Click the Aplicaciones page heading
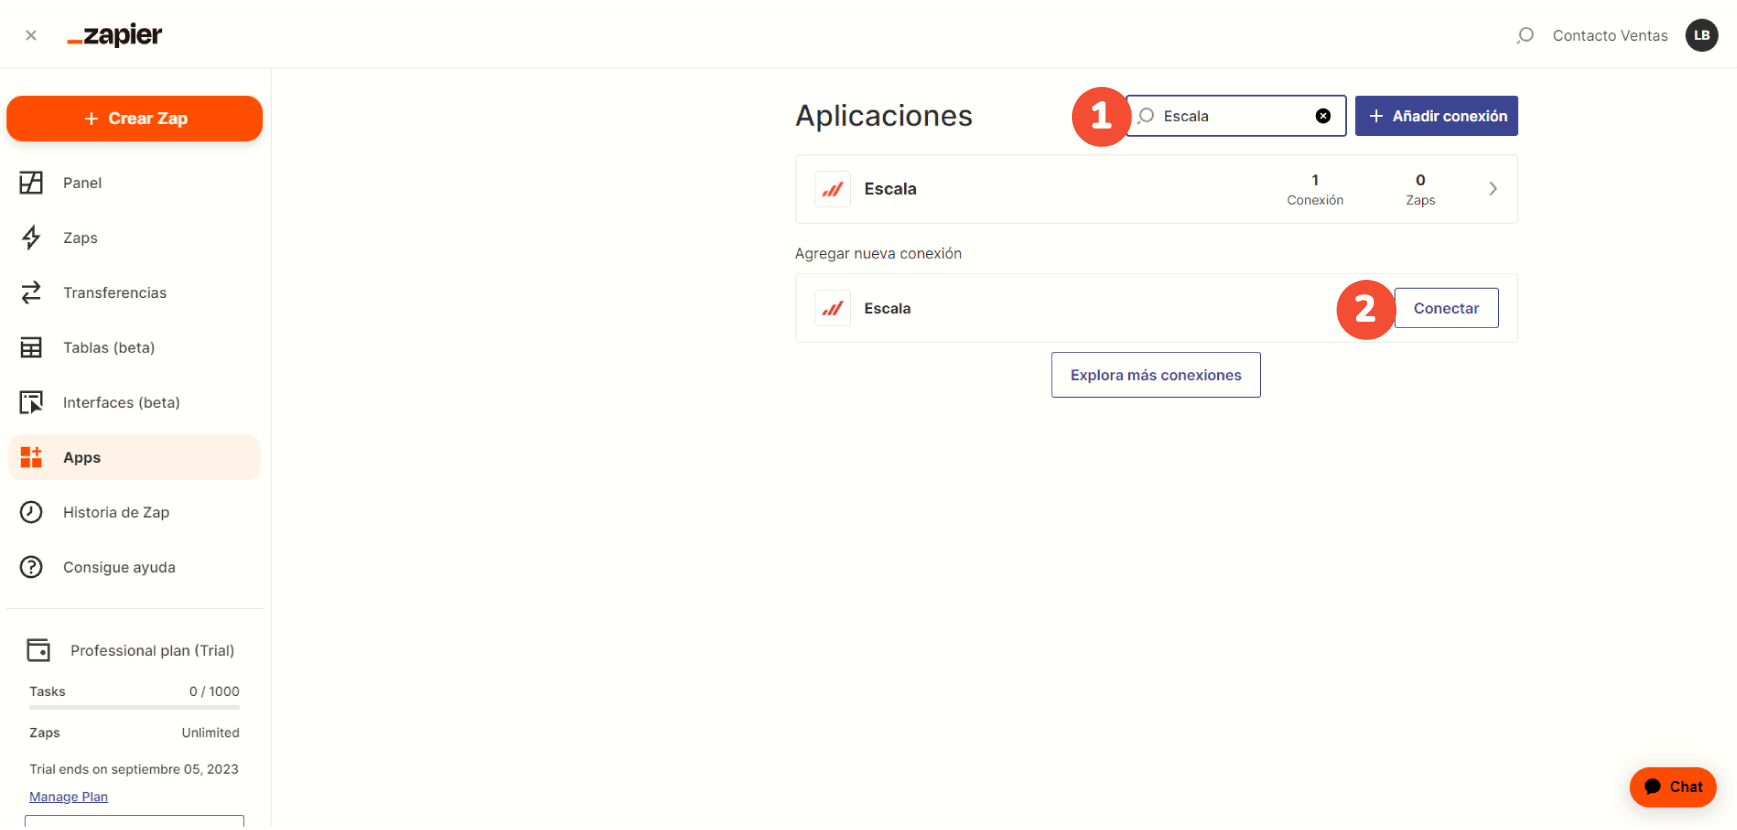 [x=883, y=116]
